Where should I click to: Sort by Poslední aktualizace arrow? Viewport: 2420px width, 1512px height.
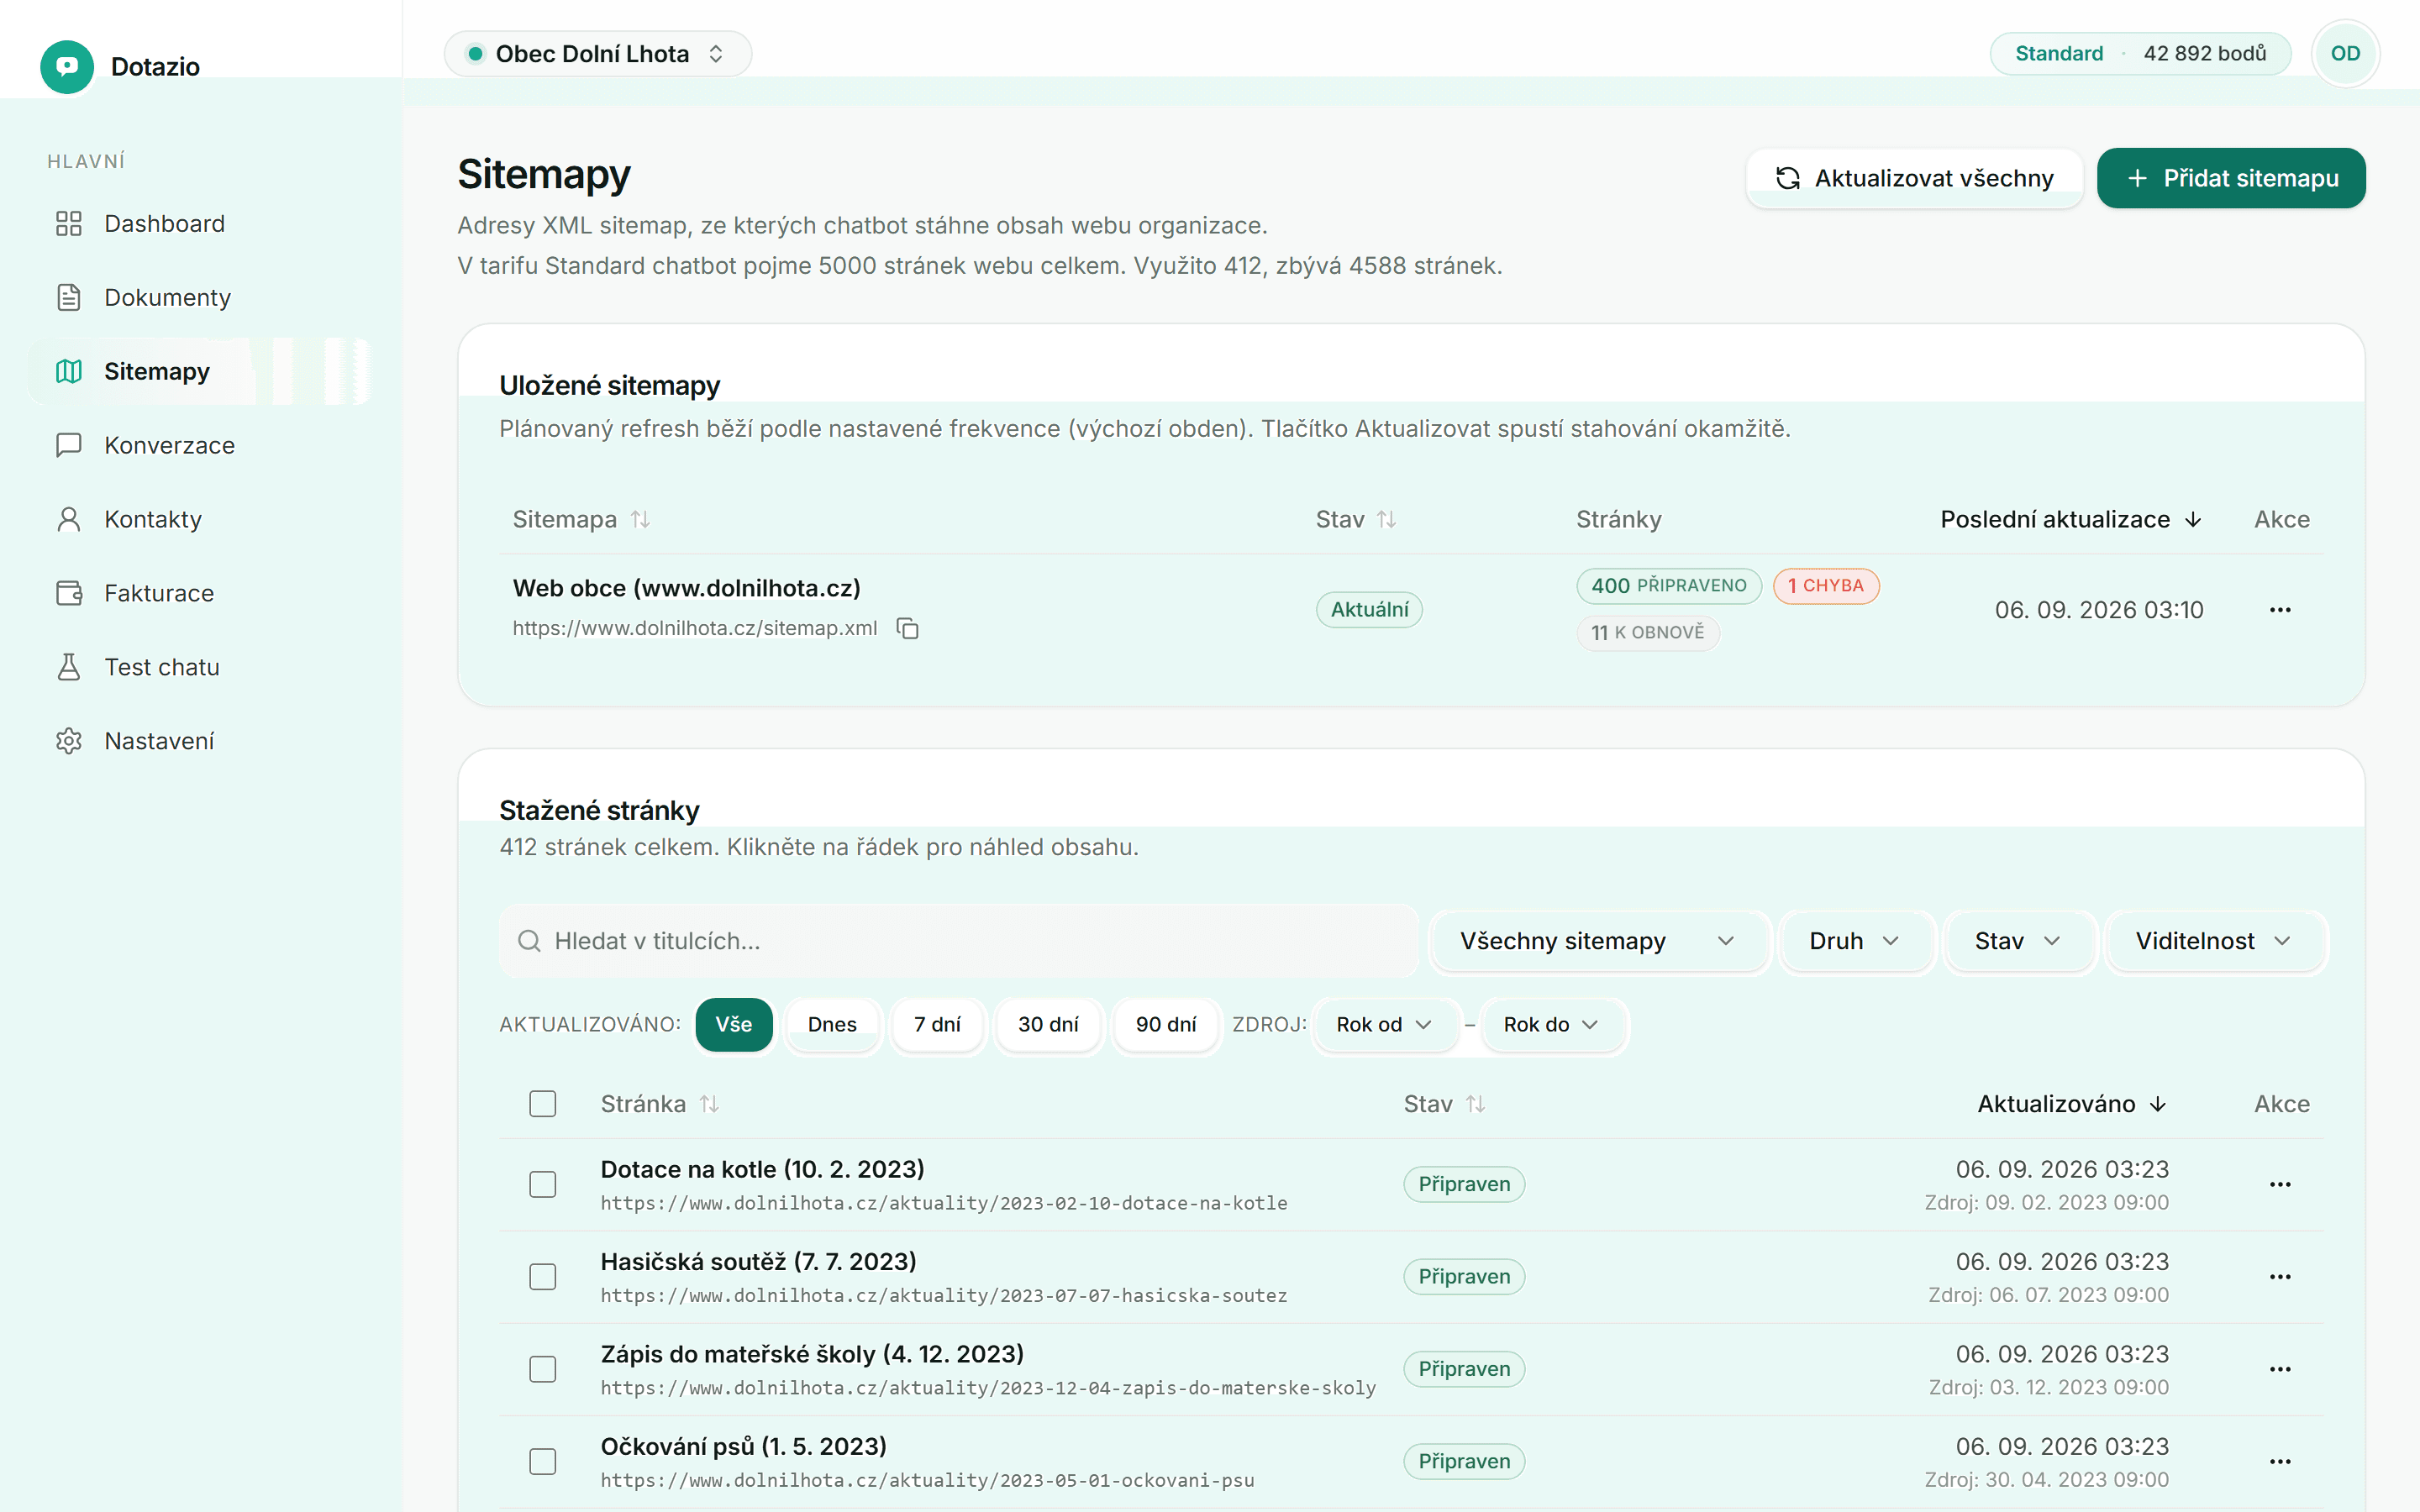point(2193,519)
